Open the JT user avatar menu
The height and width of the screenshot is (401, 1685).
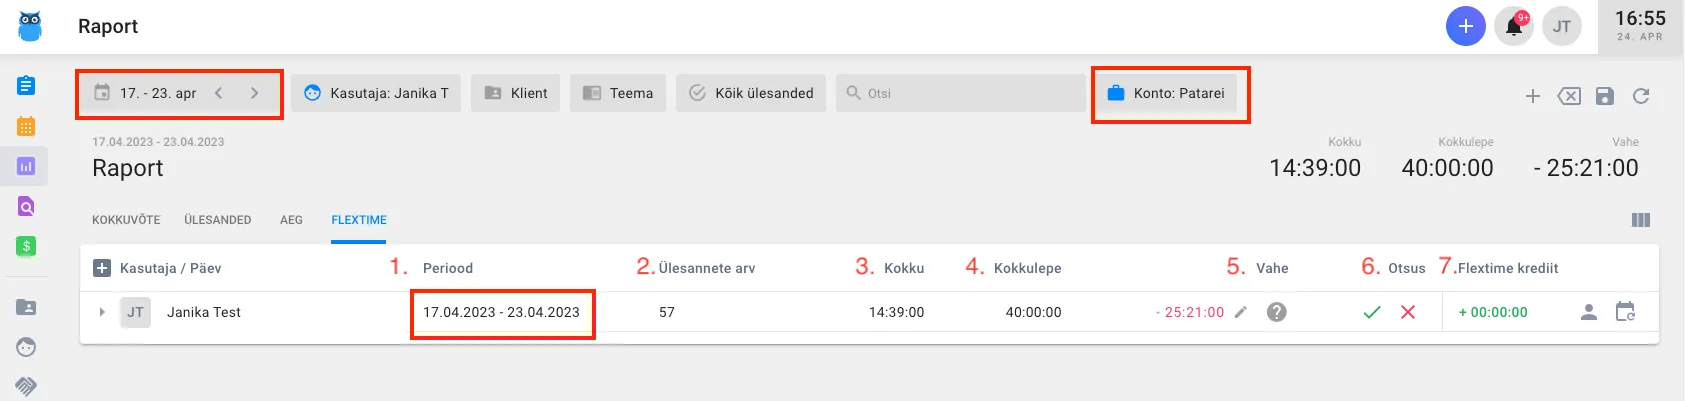tap(1562, 27)
